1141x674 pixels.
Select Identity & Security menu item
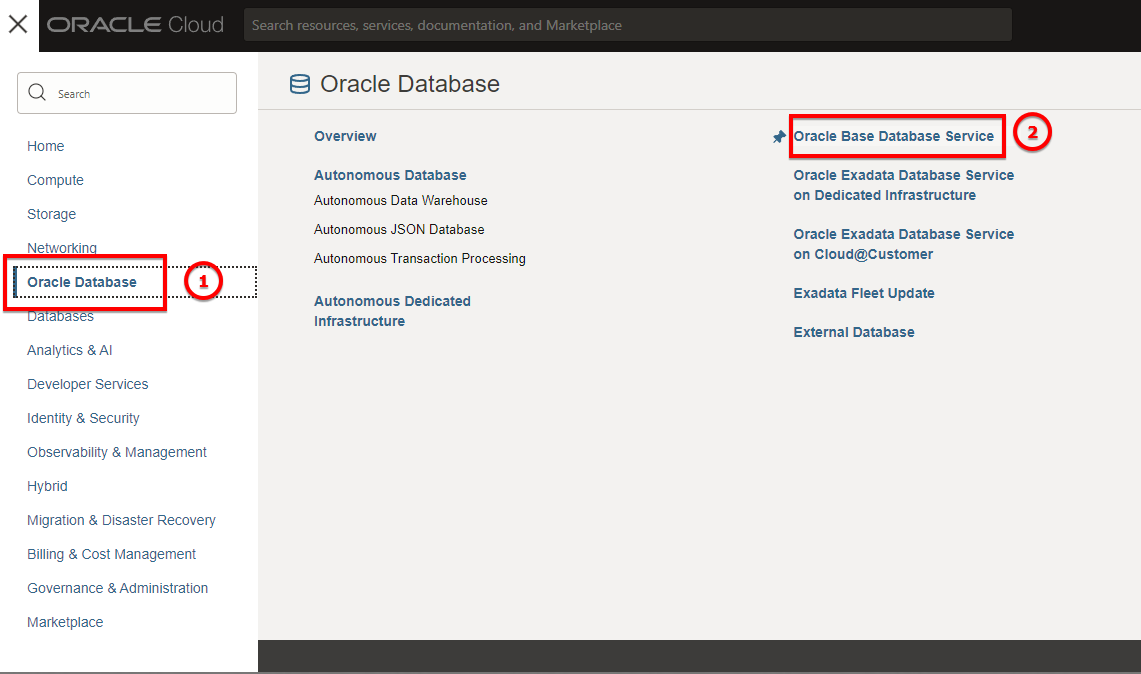84,419
